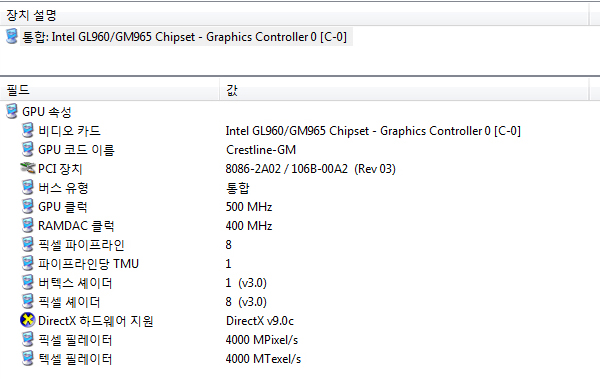Image resolution: width=600 pixels, height=379 pixels.
Task: Click the PCI 장치 card icon
Action: coord(28,168)
